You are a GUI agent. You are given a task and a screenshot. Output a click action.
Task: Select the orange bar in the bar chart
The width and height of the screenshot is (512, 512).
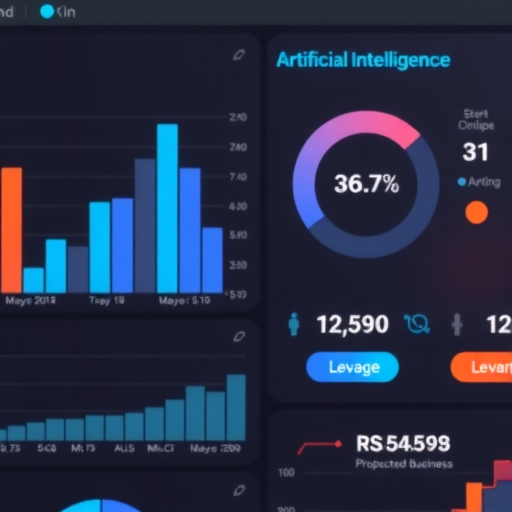pyautogui.click(x=12, y=230)
